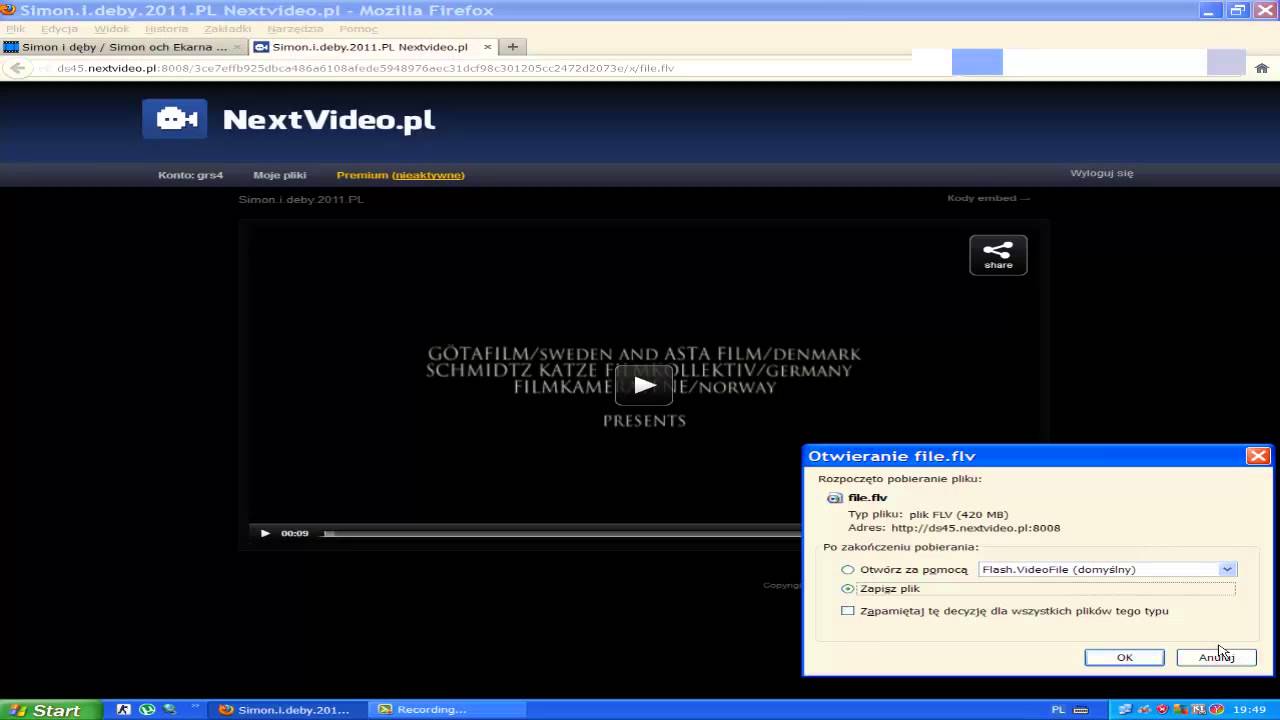This screenshot has width=1280, height=720.
Task: Click the small play button in the player bar
Action: click(265, 533)
